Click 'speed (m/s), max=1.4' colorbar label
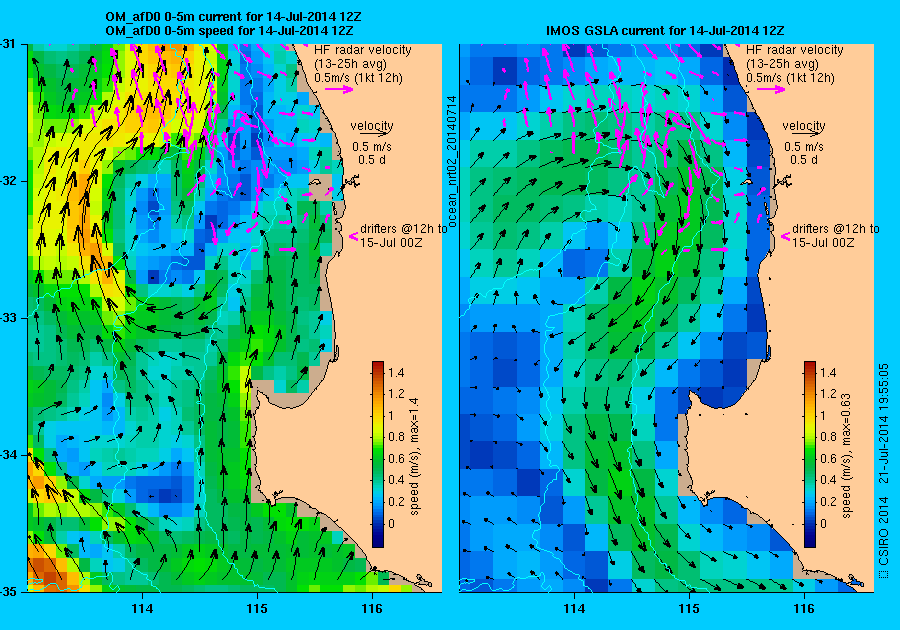The image size is (900, 630). click(414, 456)
